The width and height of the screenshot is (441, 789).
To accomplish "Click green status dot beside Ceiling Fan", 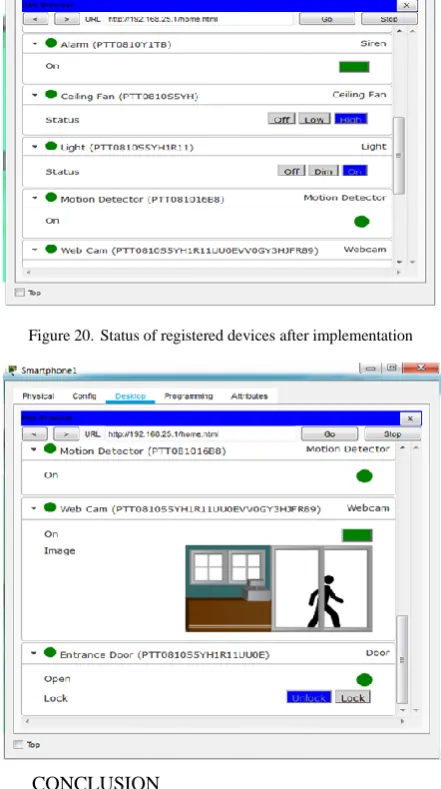I will click(51, 95).
